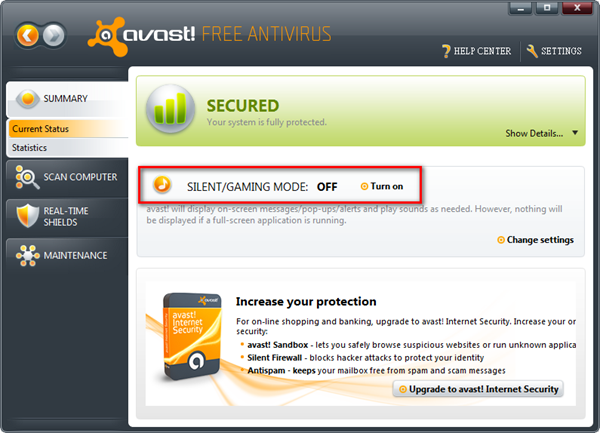
Task: Click the avast! Internet Security box image
Action: coord(192,337)
